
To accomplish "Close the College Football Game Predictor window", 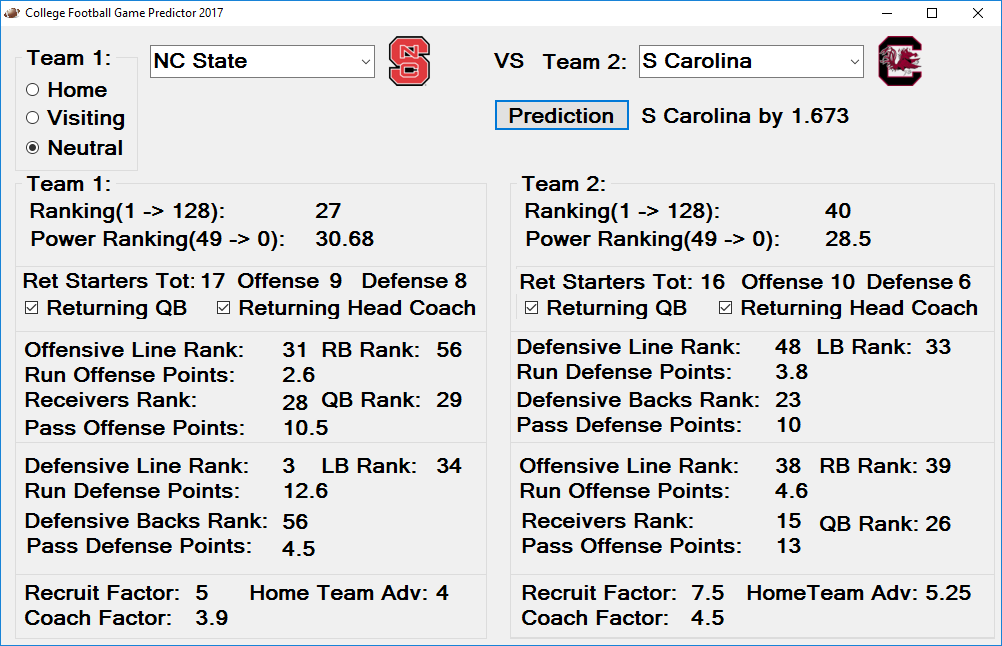I will click(x=978, y=13).
